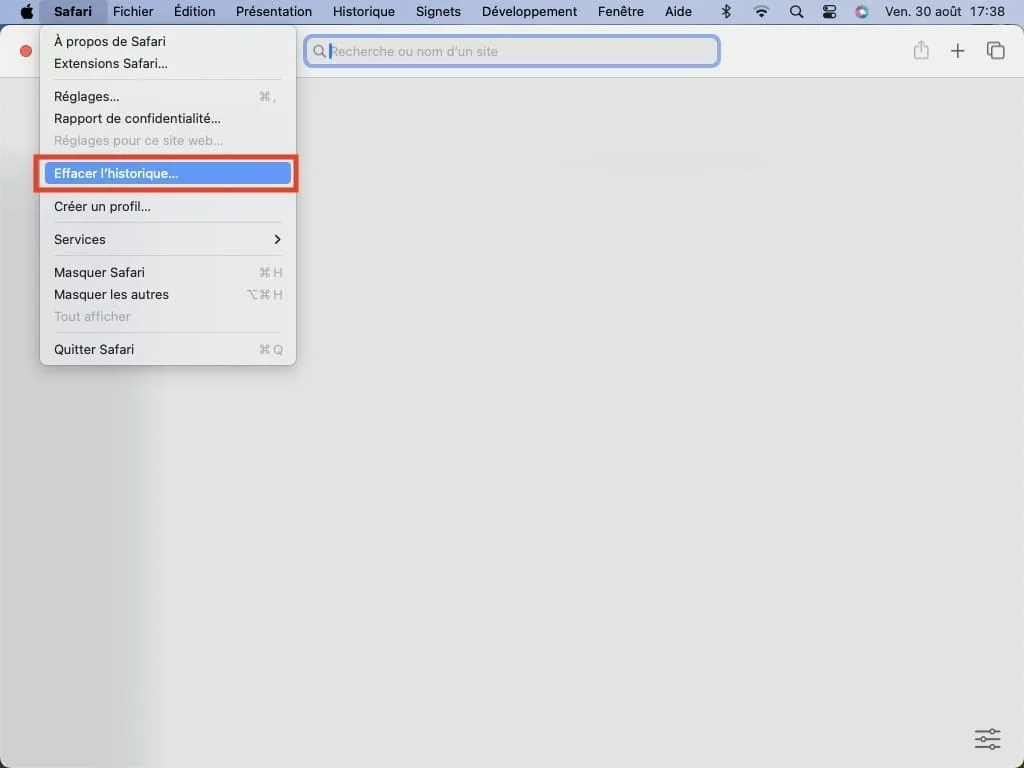
Task: Open the Historique menu
Action: [363, 12]
